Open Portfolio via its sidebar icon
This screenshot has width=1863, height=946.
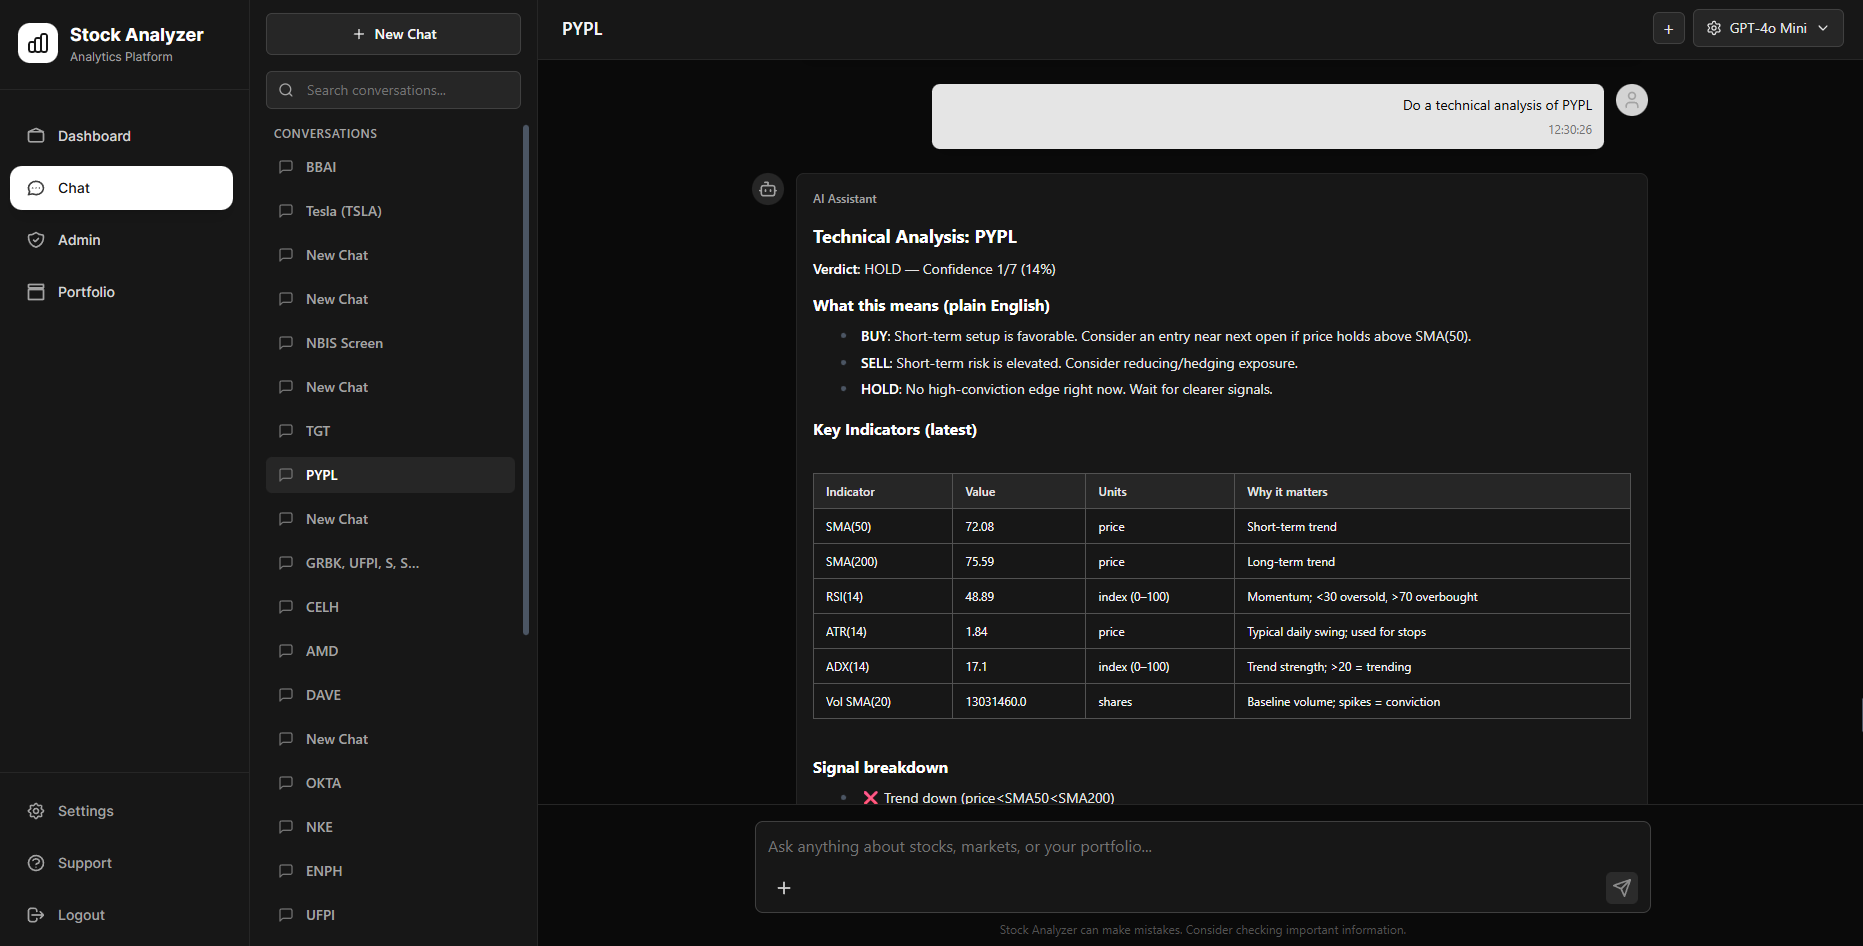tap(36, 291)
